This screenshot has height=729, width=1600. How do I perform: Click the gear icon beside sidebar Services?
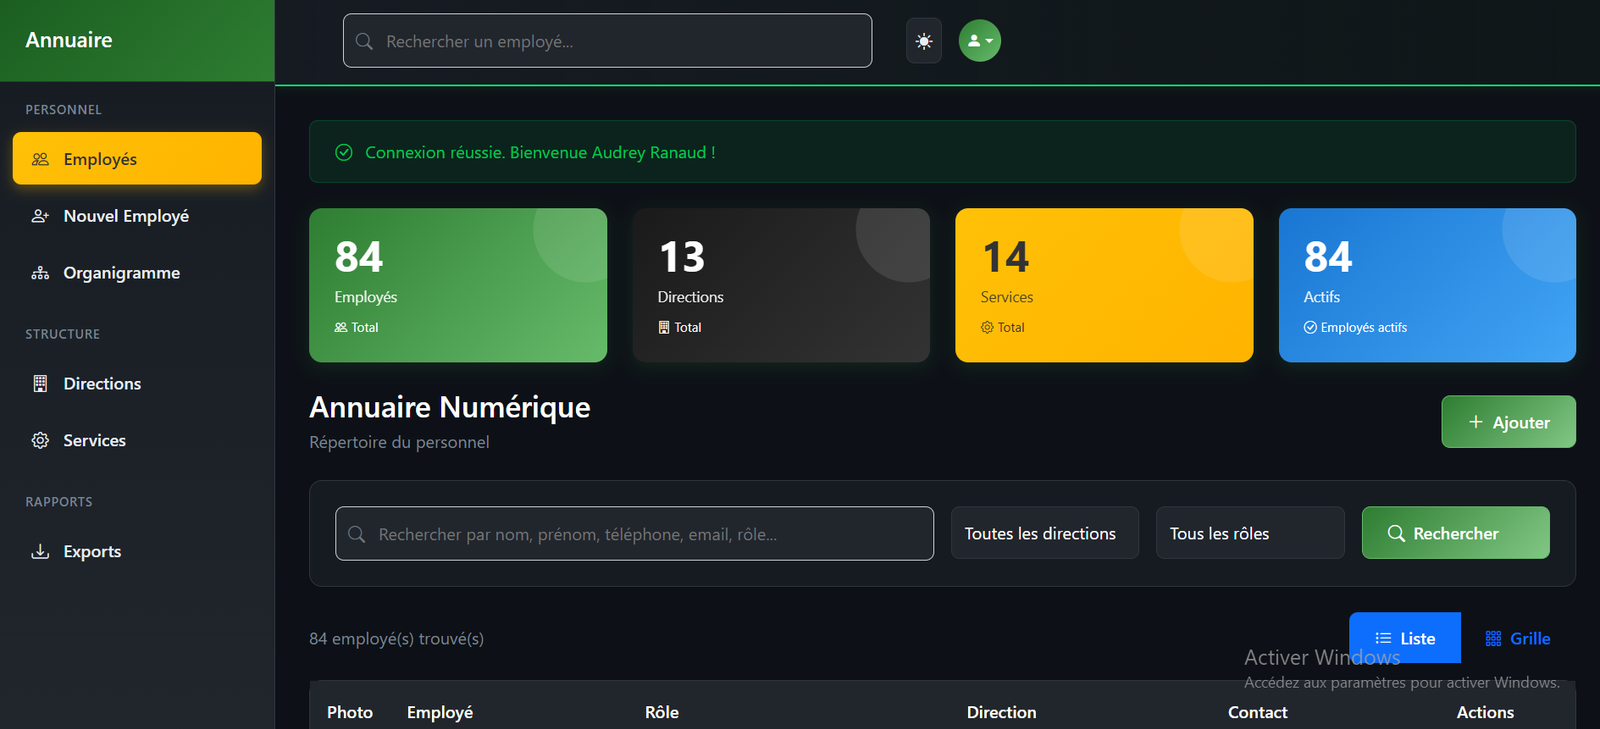(40, 440)
